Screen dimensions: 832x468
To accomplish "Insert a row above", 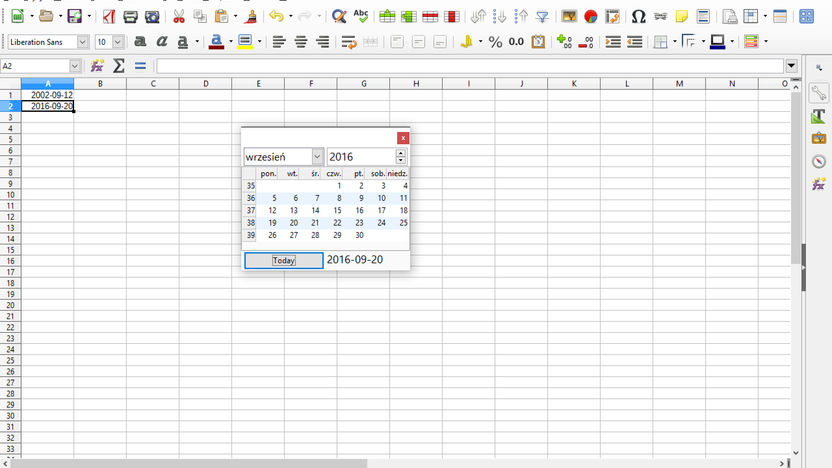I will [387, 16].
